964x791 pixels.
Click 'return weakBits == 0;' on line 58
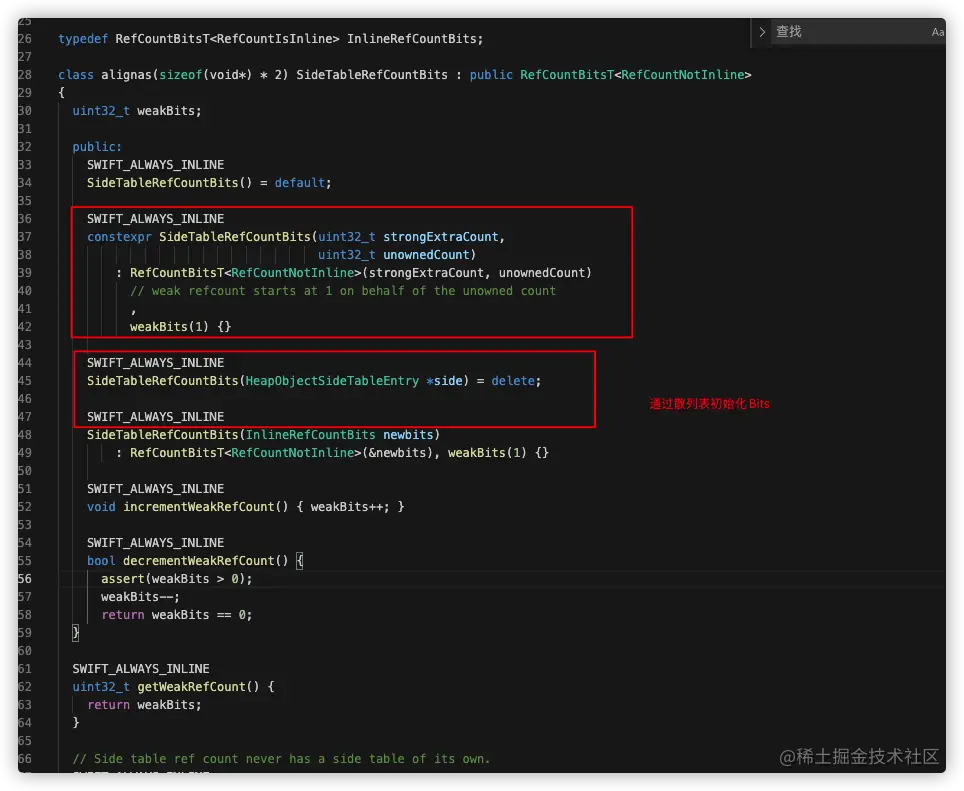176,615
